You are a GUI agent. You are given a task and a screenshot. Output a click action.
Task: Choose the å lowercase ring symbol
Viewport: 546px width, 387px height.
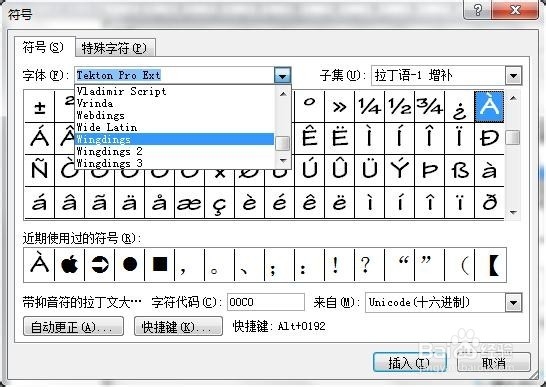[159, 202]
